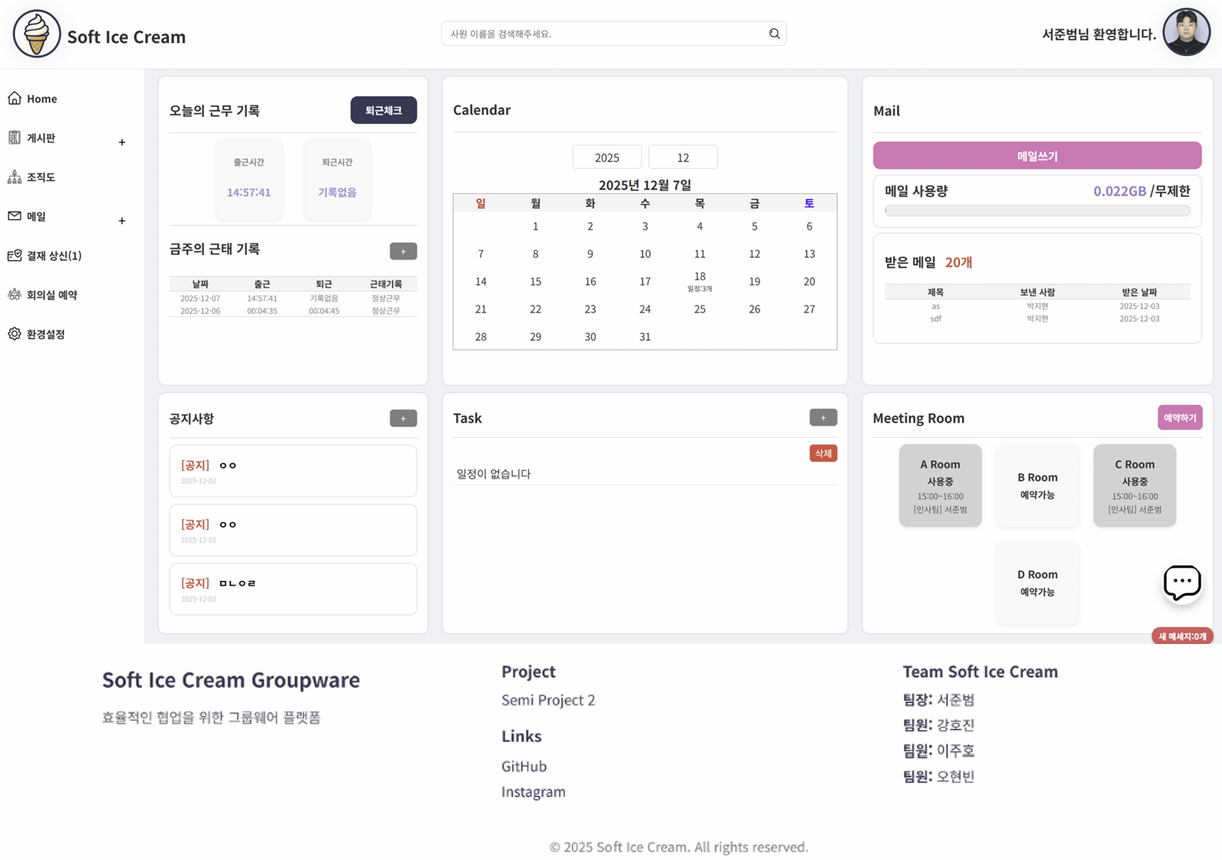Click the 메일쓰기 button
The width and height of the screenshot is (1222, 860).
point(1037,156)
